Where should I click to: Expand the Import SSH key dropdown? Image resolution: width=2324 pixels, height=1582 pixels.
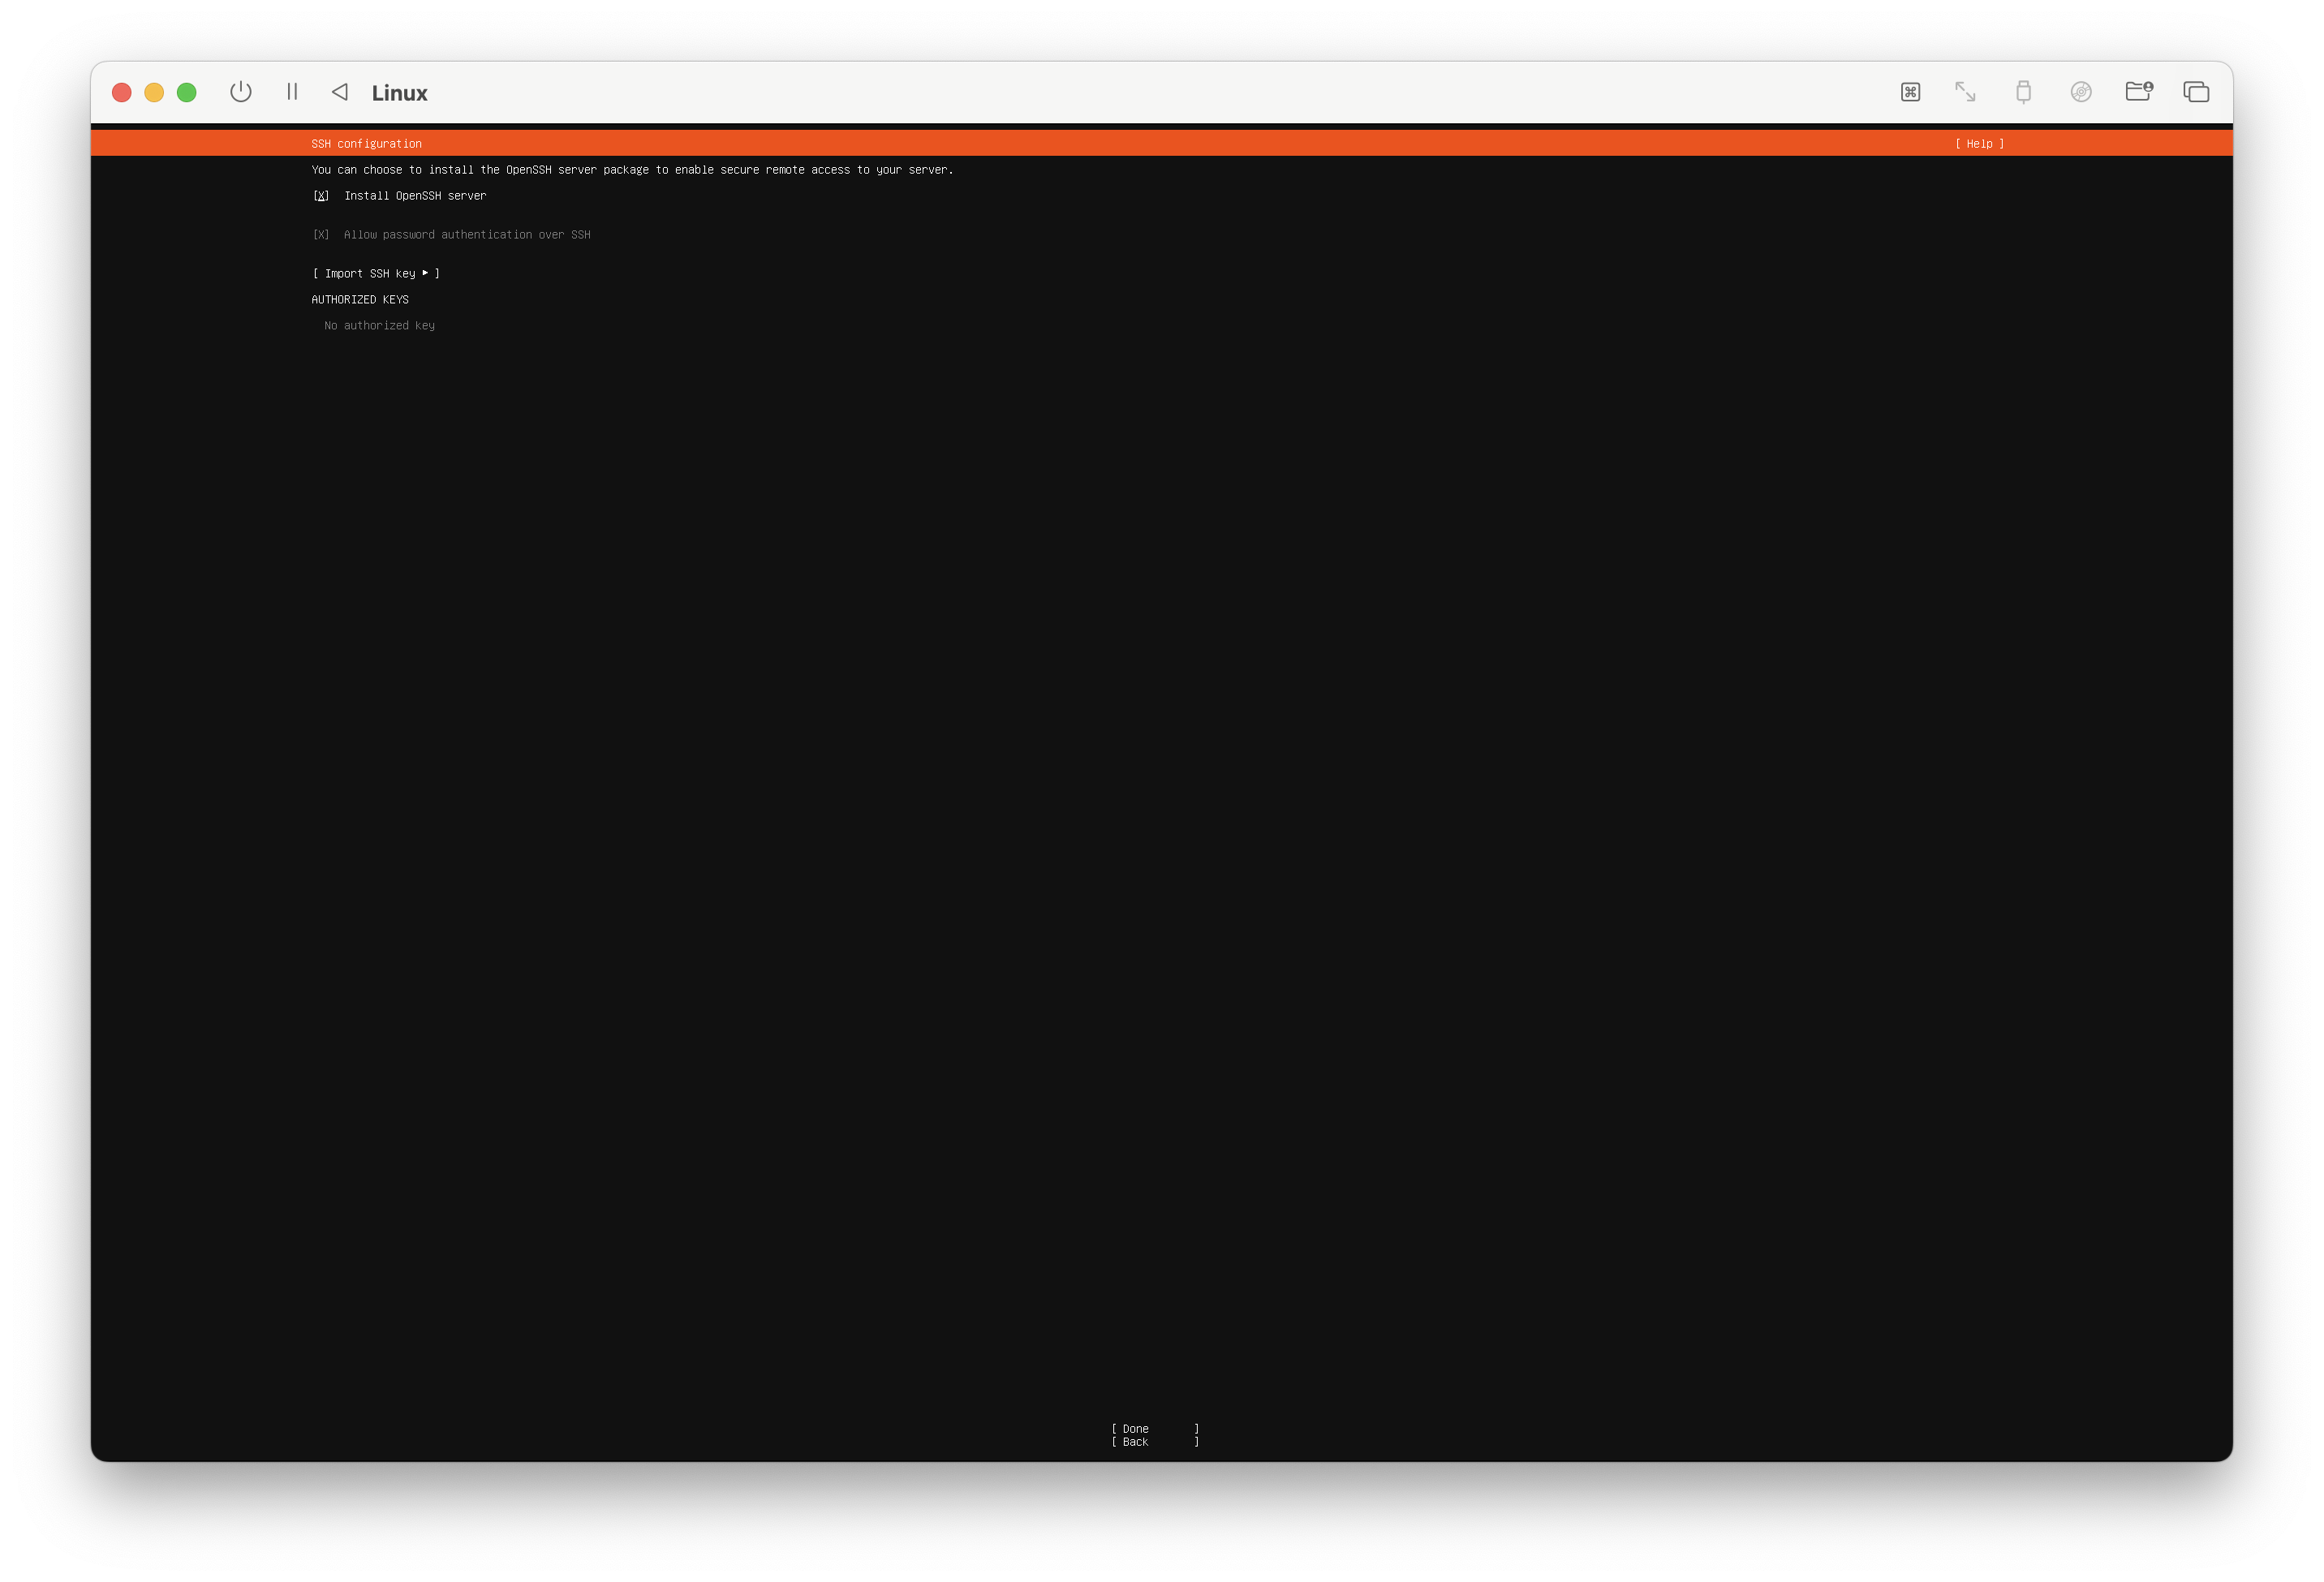click(376, 274)
